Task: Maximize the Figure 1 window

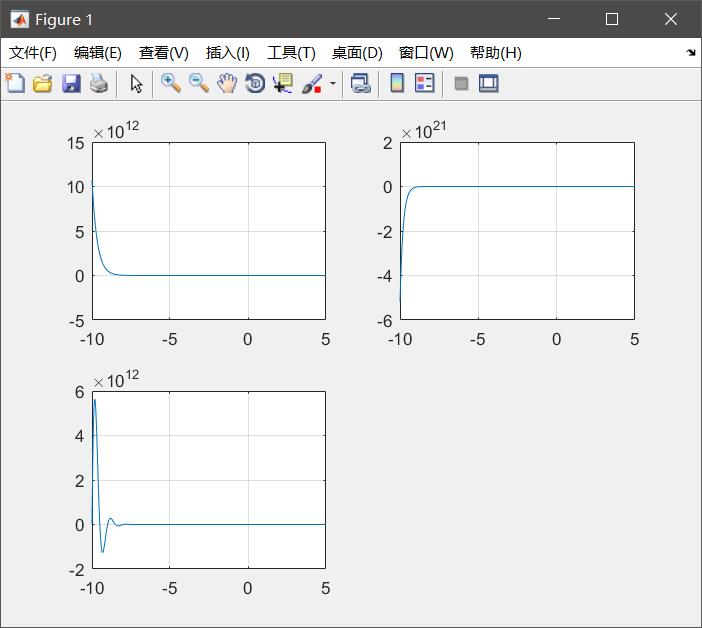Action: [x=612, y=19]
